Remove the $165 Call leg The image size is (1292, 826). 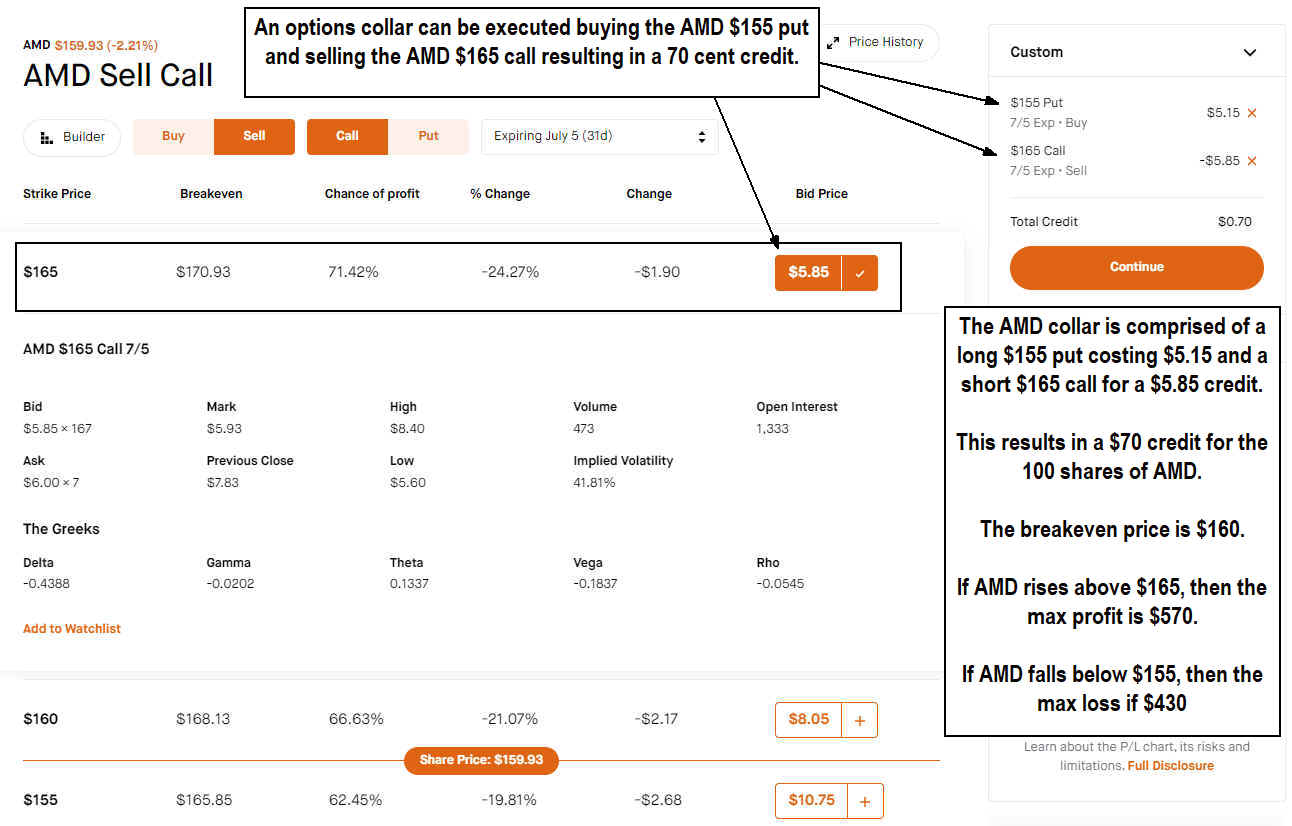pos(1252,161)
